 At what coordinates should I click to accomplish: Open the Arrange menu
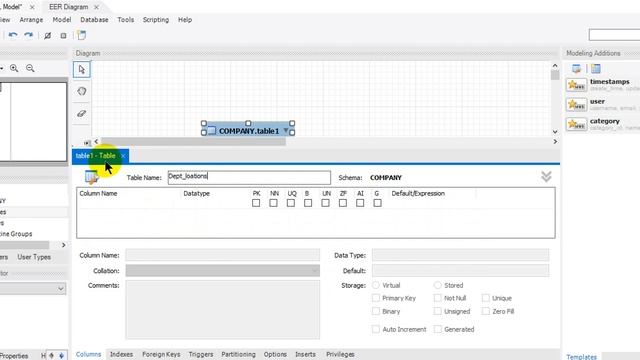31,20
